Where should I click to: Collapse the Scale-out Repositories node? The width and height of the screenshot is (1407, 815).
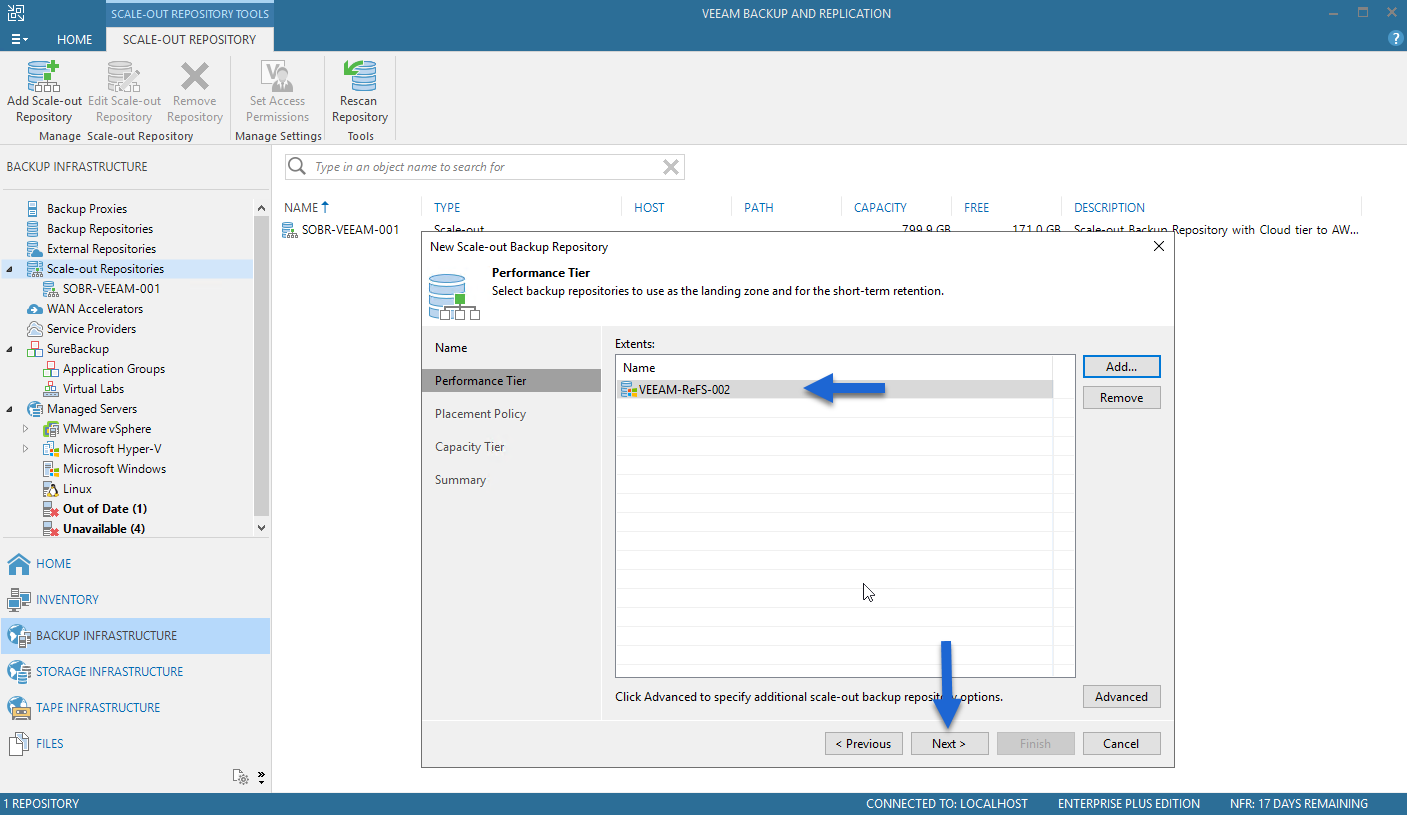10,269
